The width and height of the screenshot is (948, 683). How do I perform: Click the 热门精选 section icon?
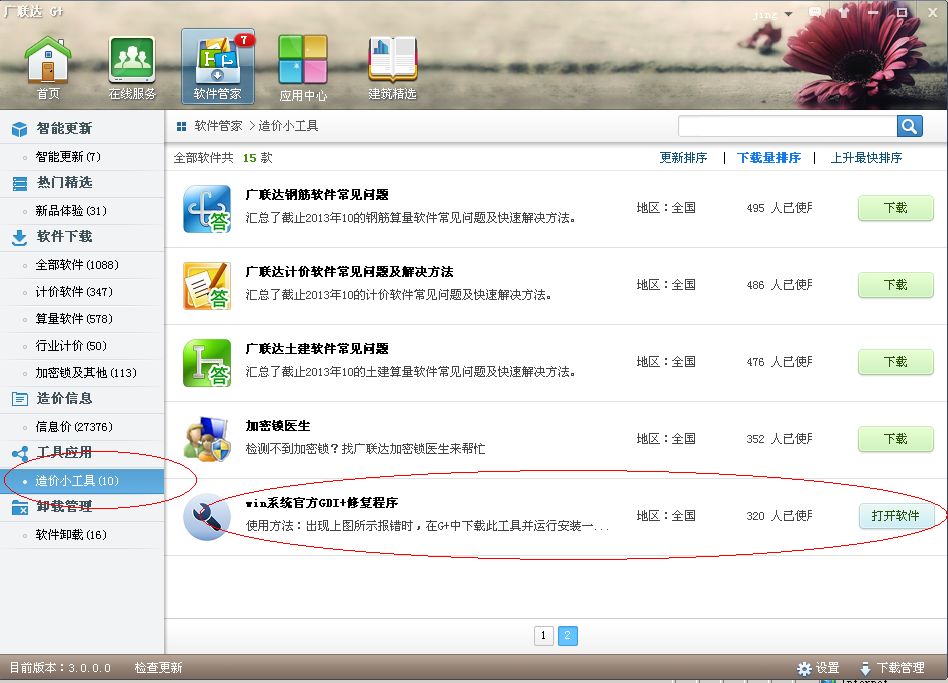click(x=19, y=183)
